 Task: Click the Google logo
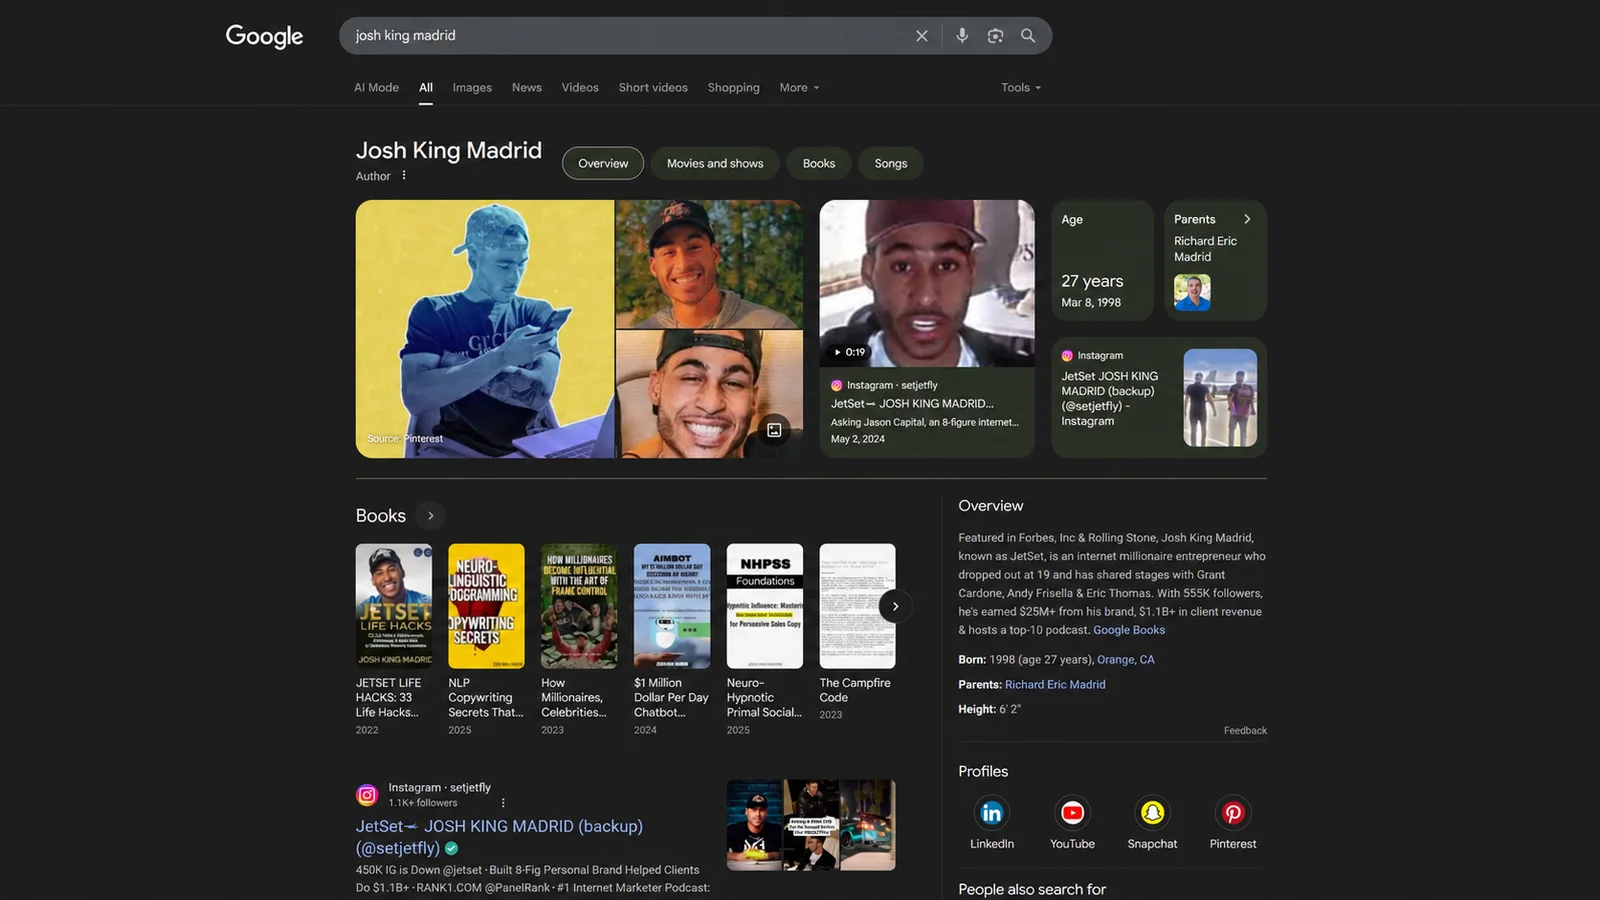click(264, 36)
